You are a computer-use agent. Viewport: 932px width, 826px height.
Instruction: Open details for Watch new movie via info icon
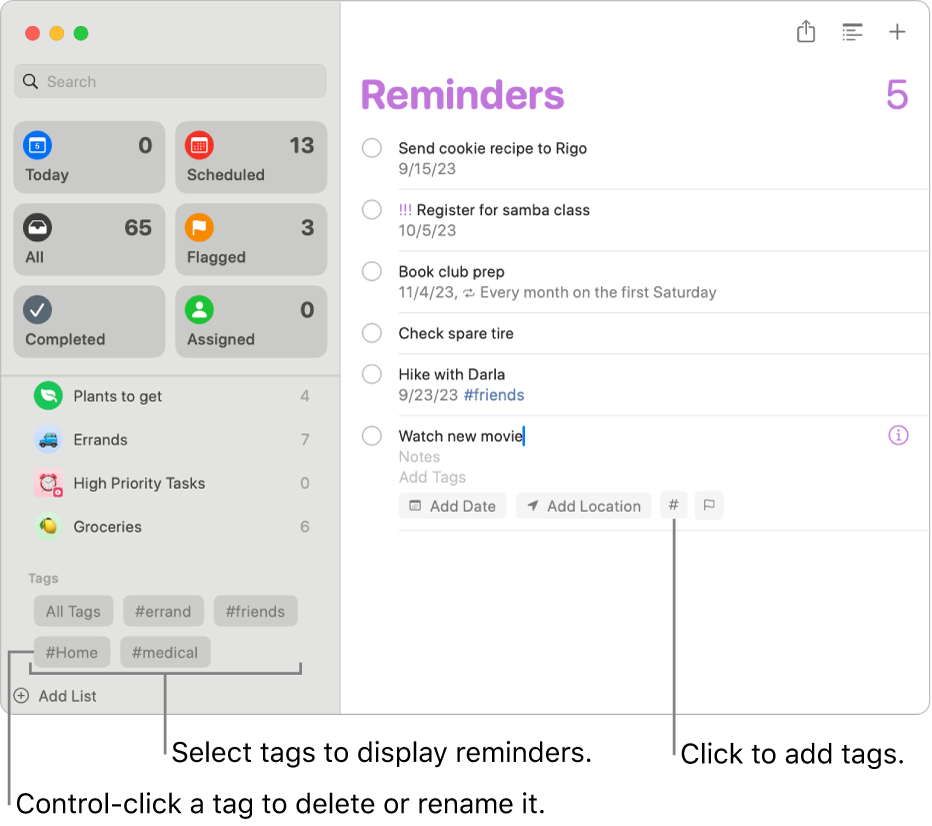click(899, 435)
